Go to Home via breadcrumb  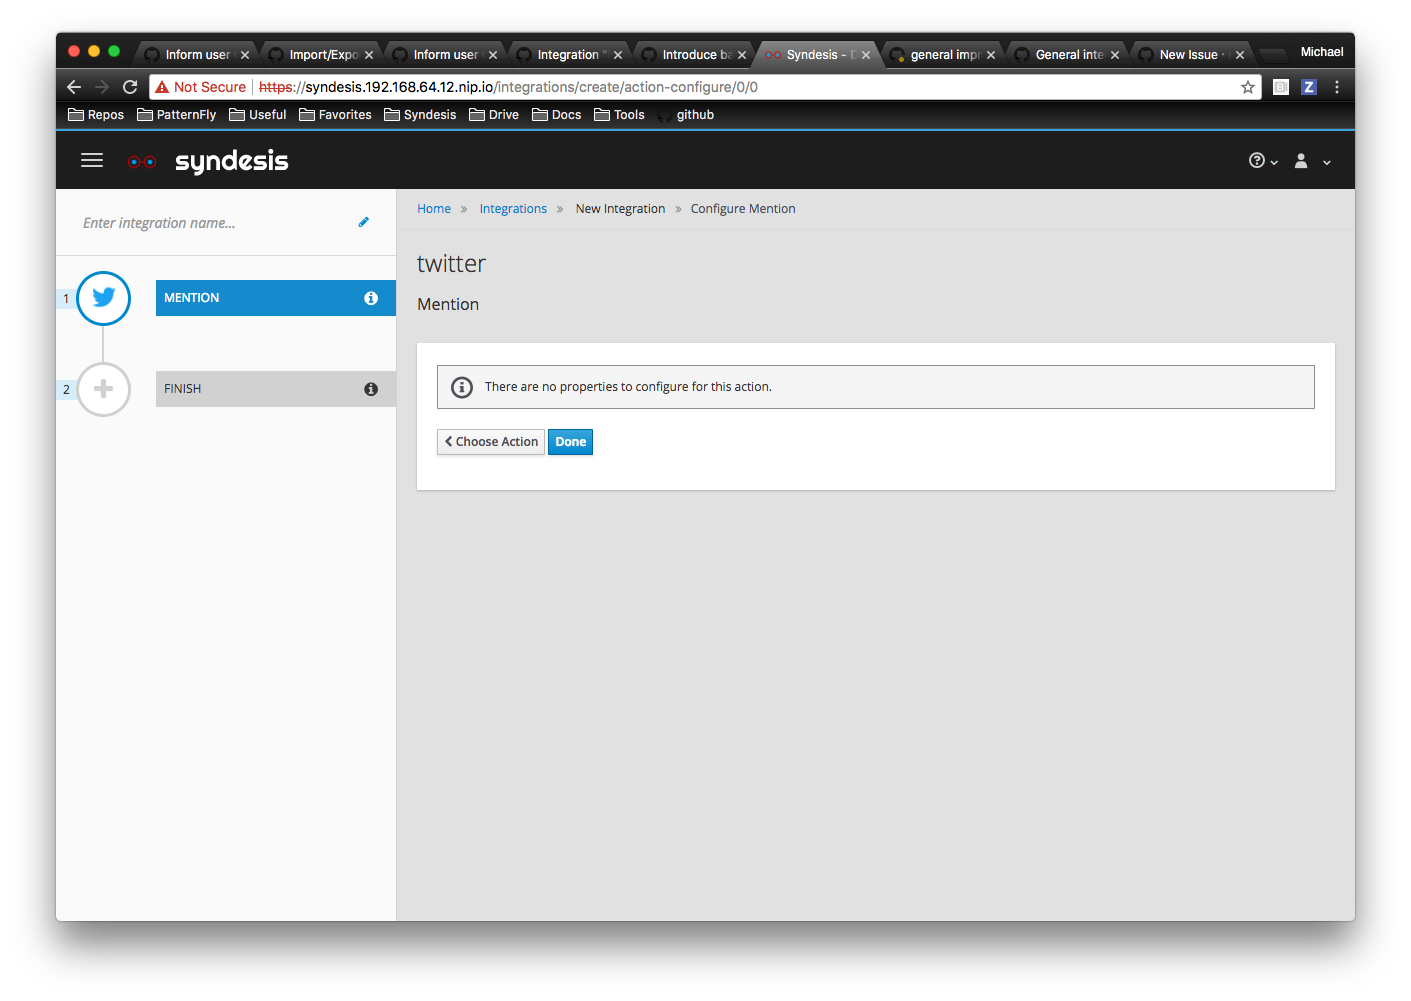[434, 209]
